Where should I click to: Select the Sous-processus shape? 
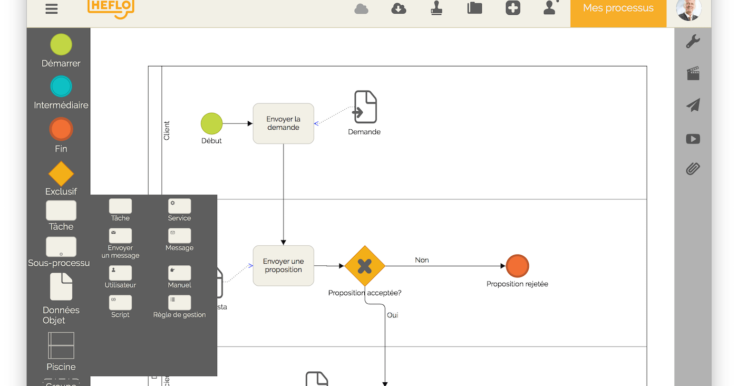tap(61, 247)
